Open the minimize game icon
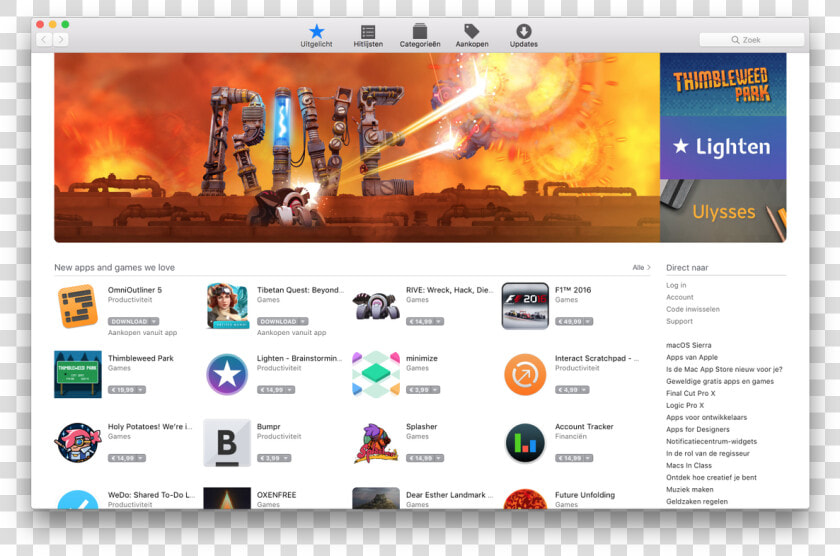The height and width of the screenshot is (556, 840). tap(376, 374)
